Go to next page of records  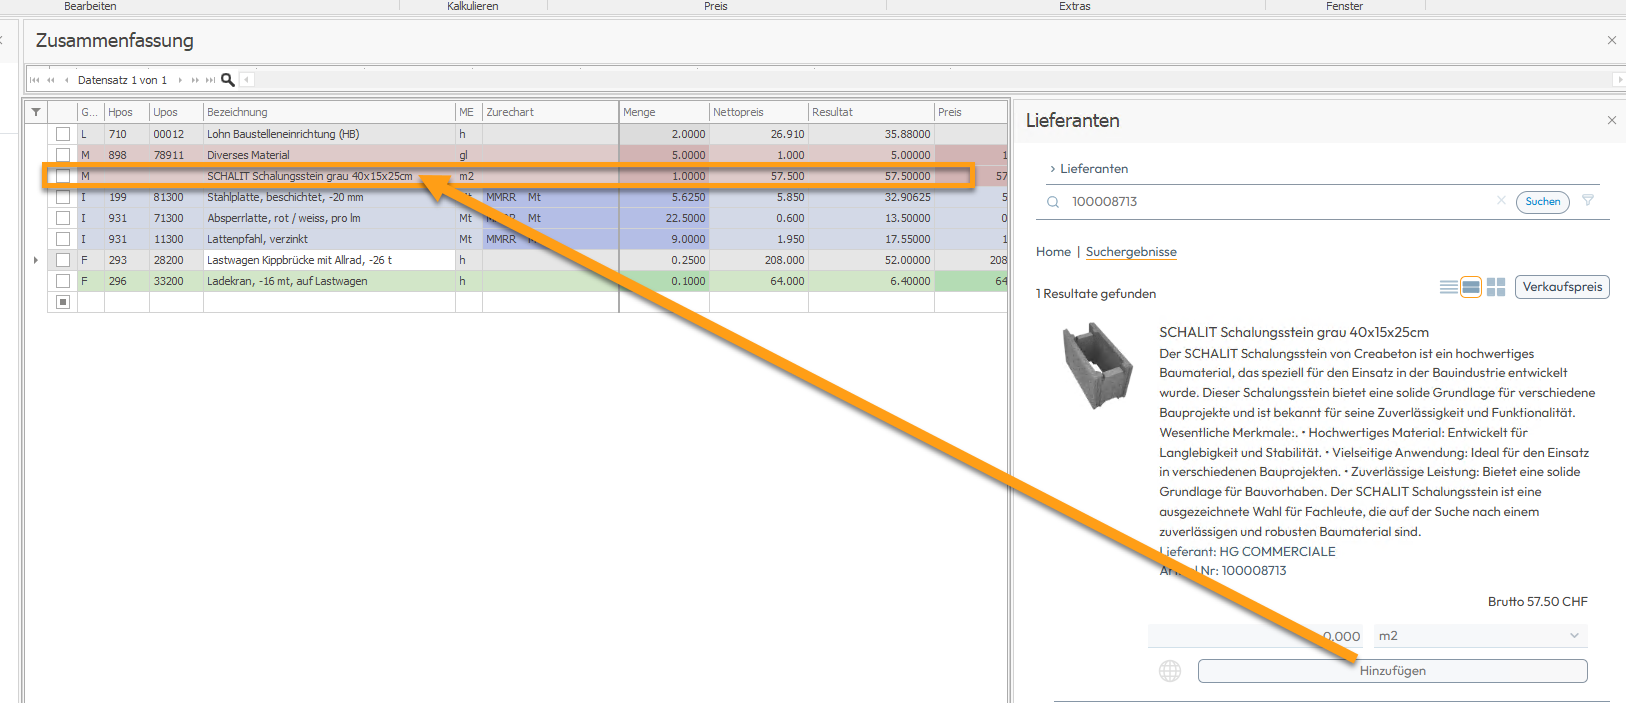coord(195,80)
